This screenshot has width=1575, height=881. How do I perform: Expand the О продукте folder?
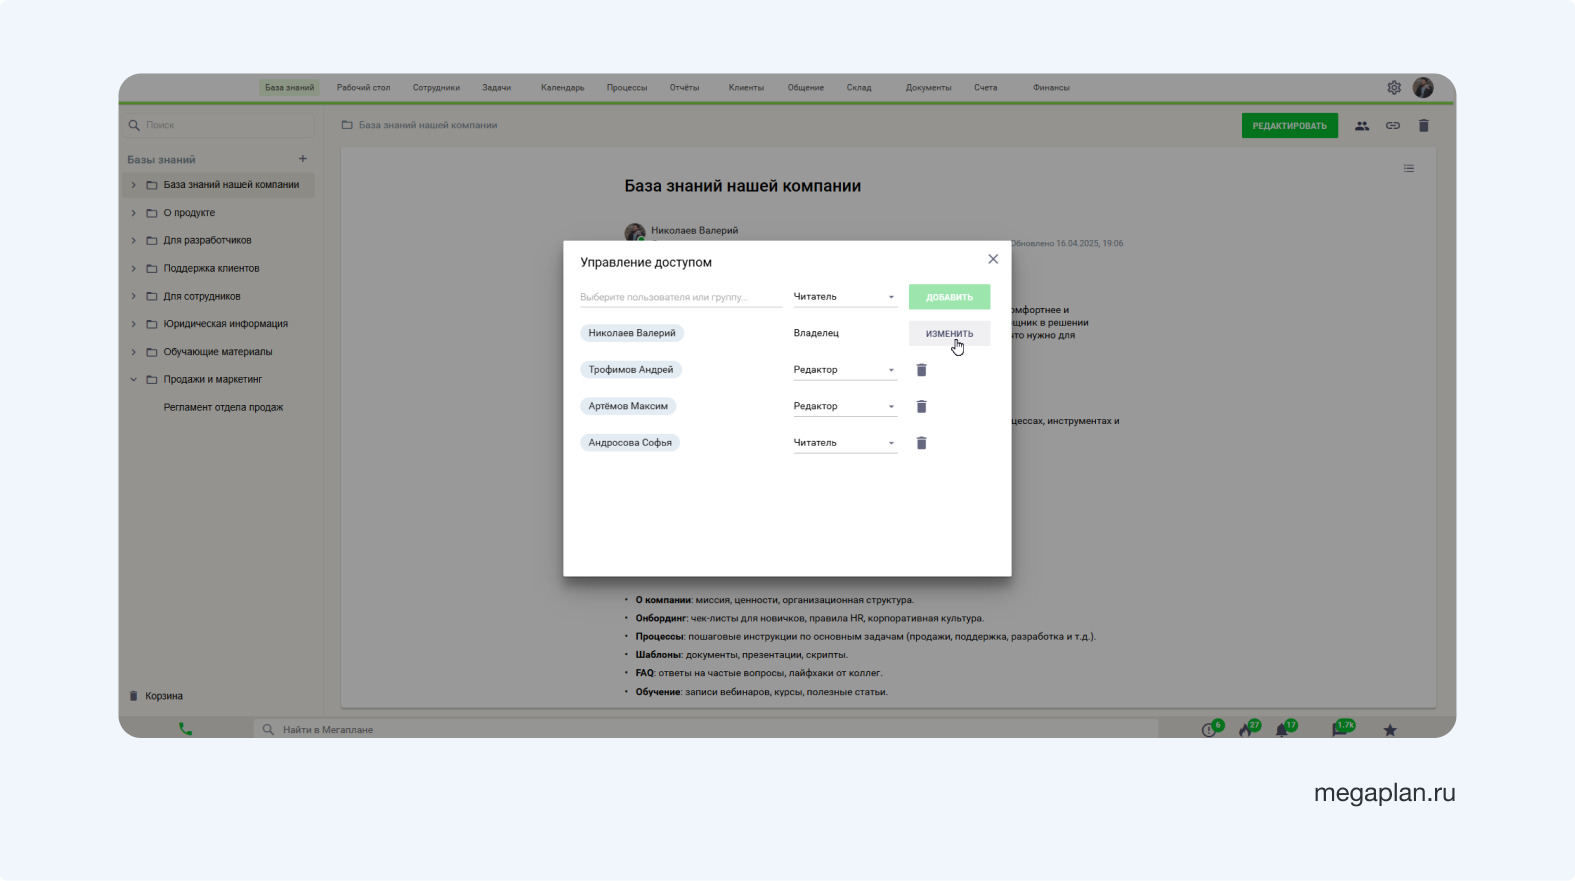click(134, 213)
